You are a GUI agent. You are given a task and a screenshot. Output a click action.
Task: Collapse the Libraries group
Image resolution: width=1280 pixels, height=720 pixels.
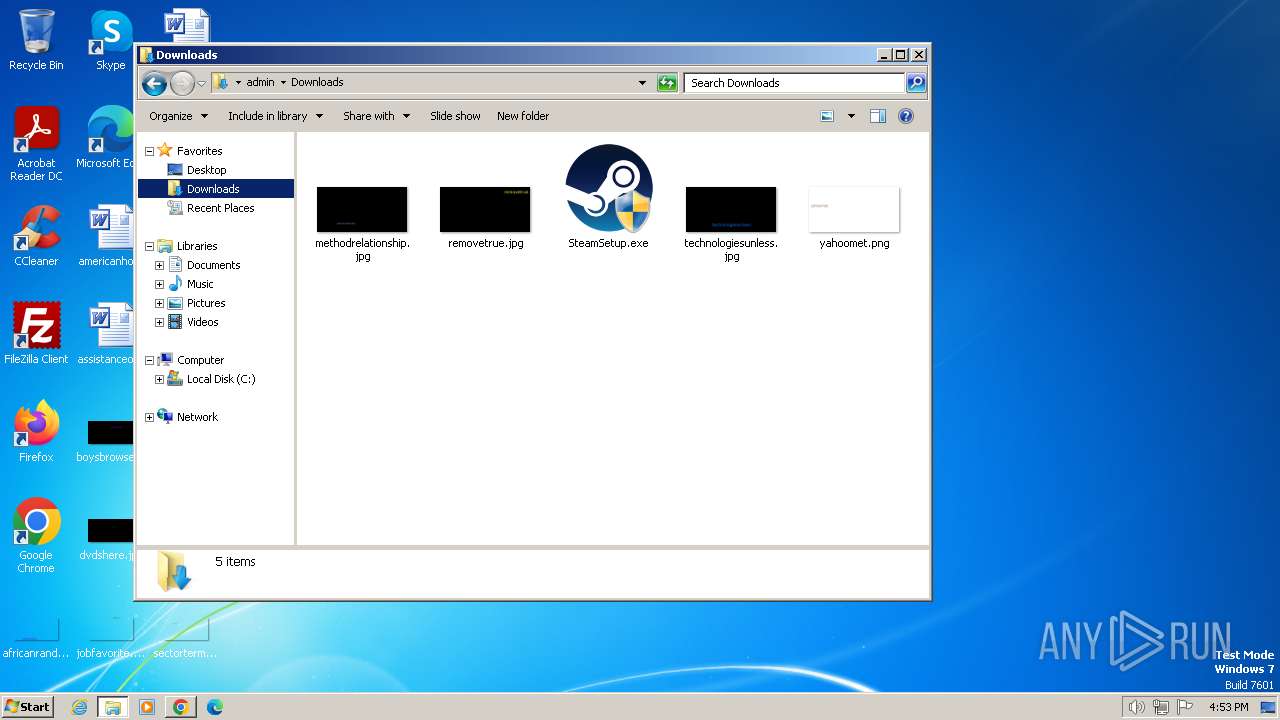(150, 246)
